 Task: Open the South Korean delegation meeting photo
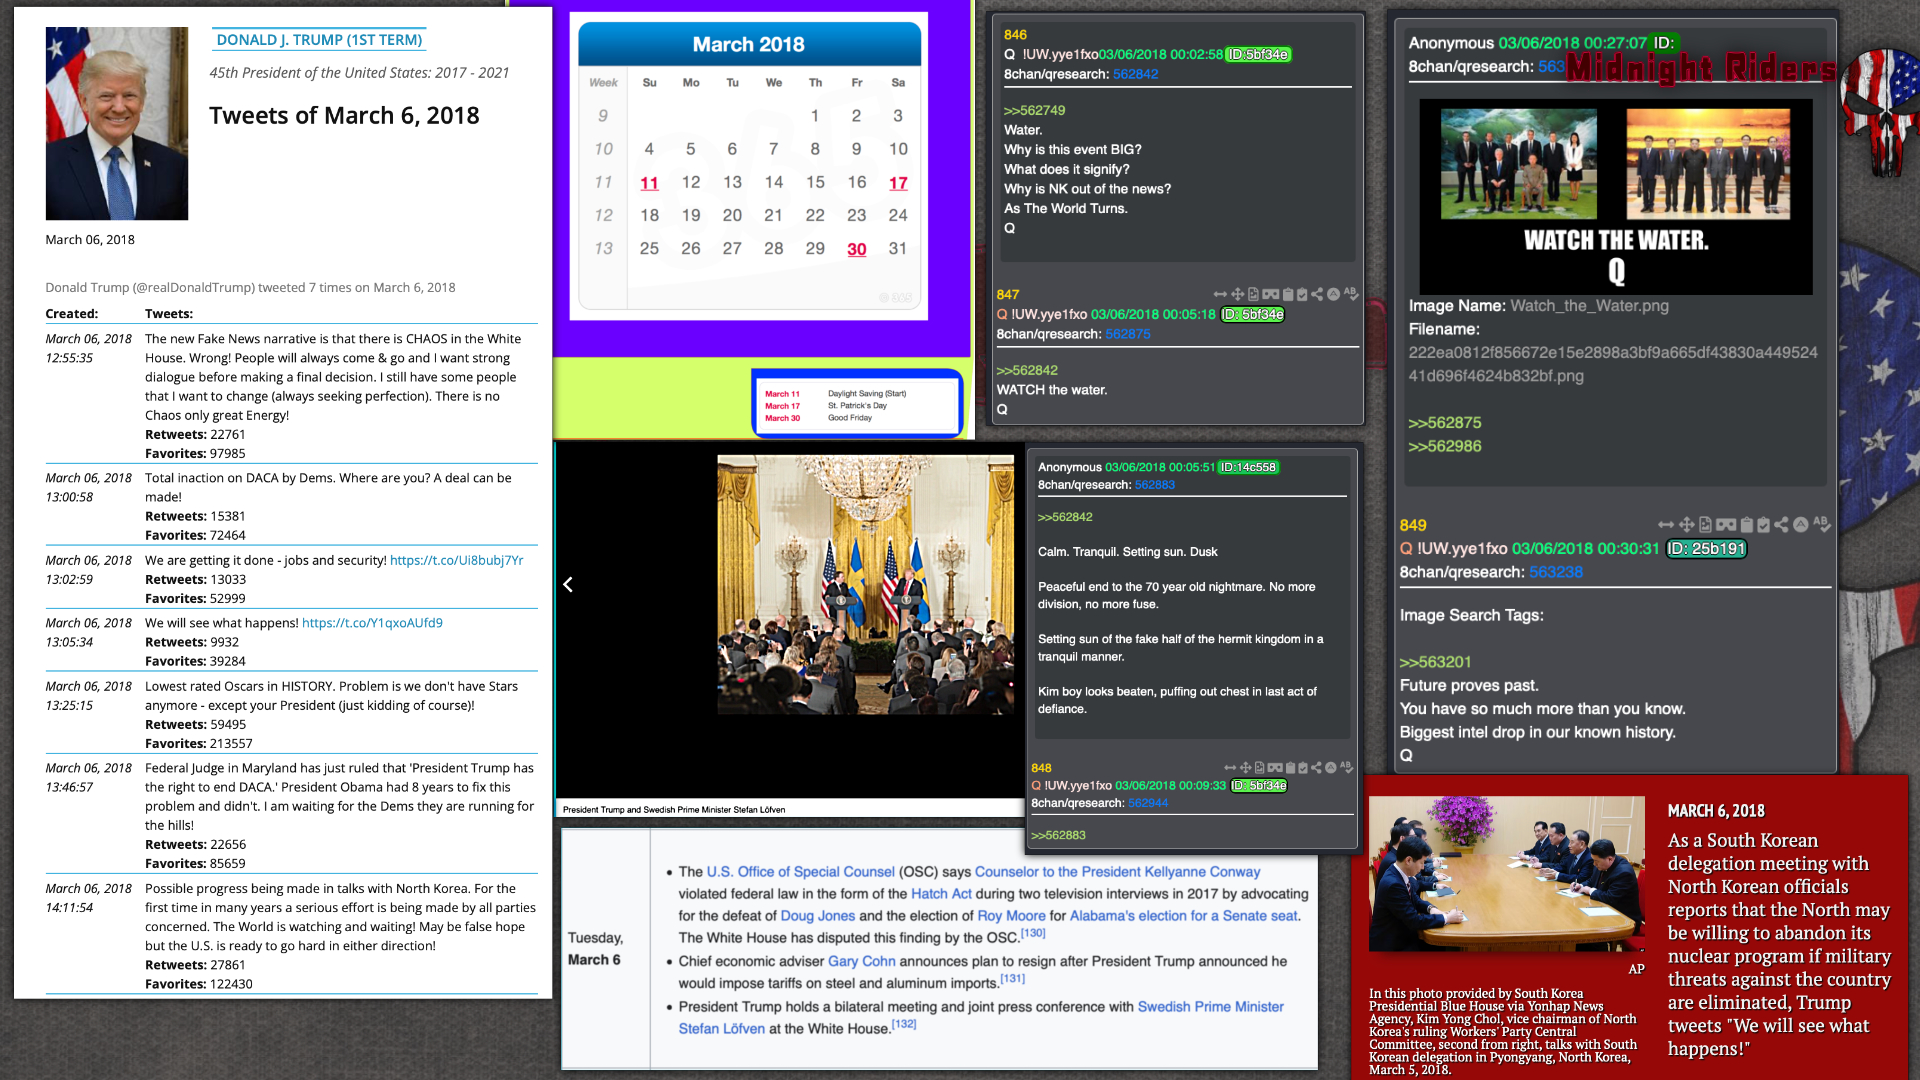click(1506, 873)
